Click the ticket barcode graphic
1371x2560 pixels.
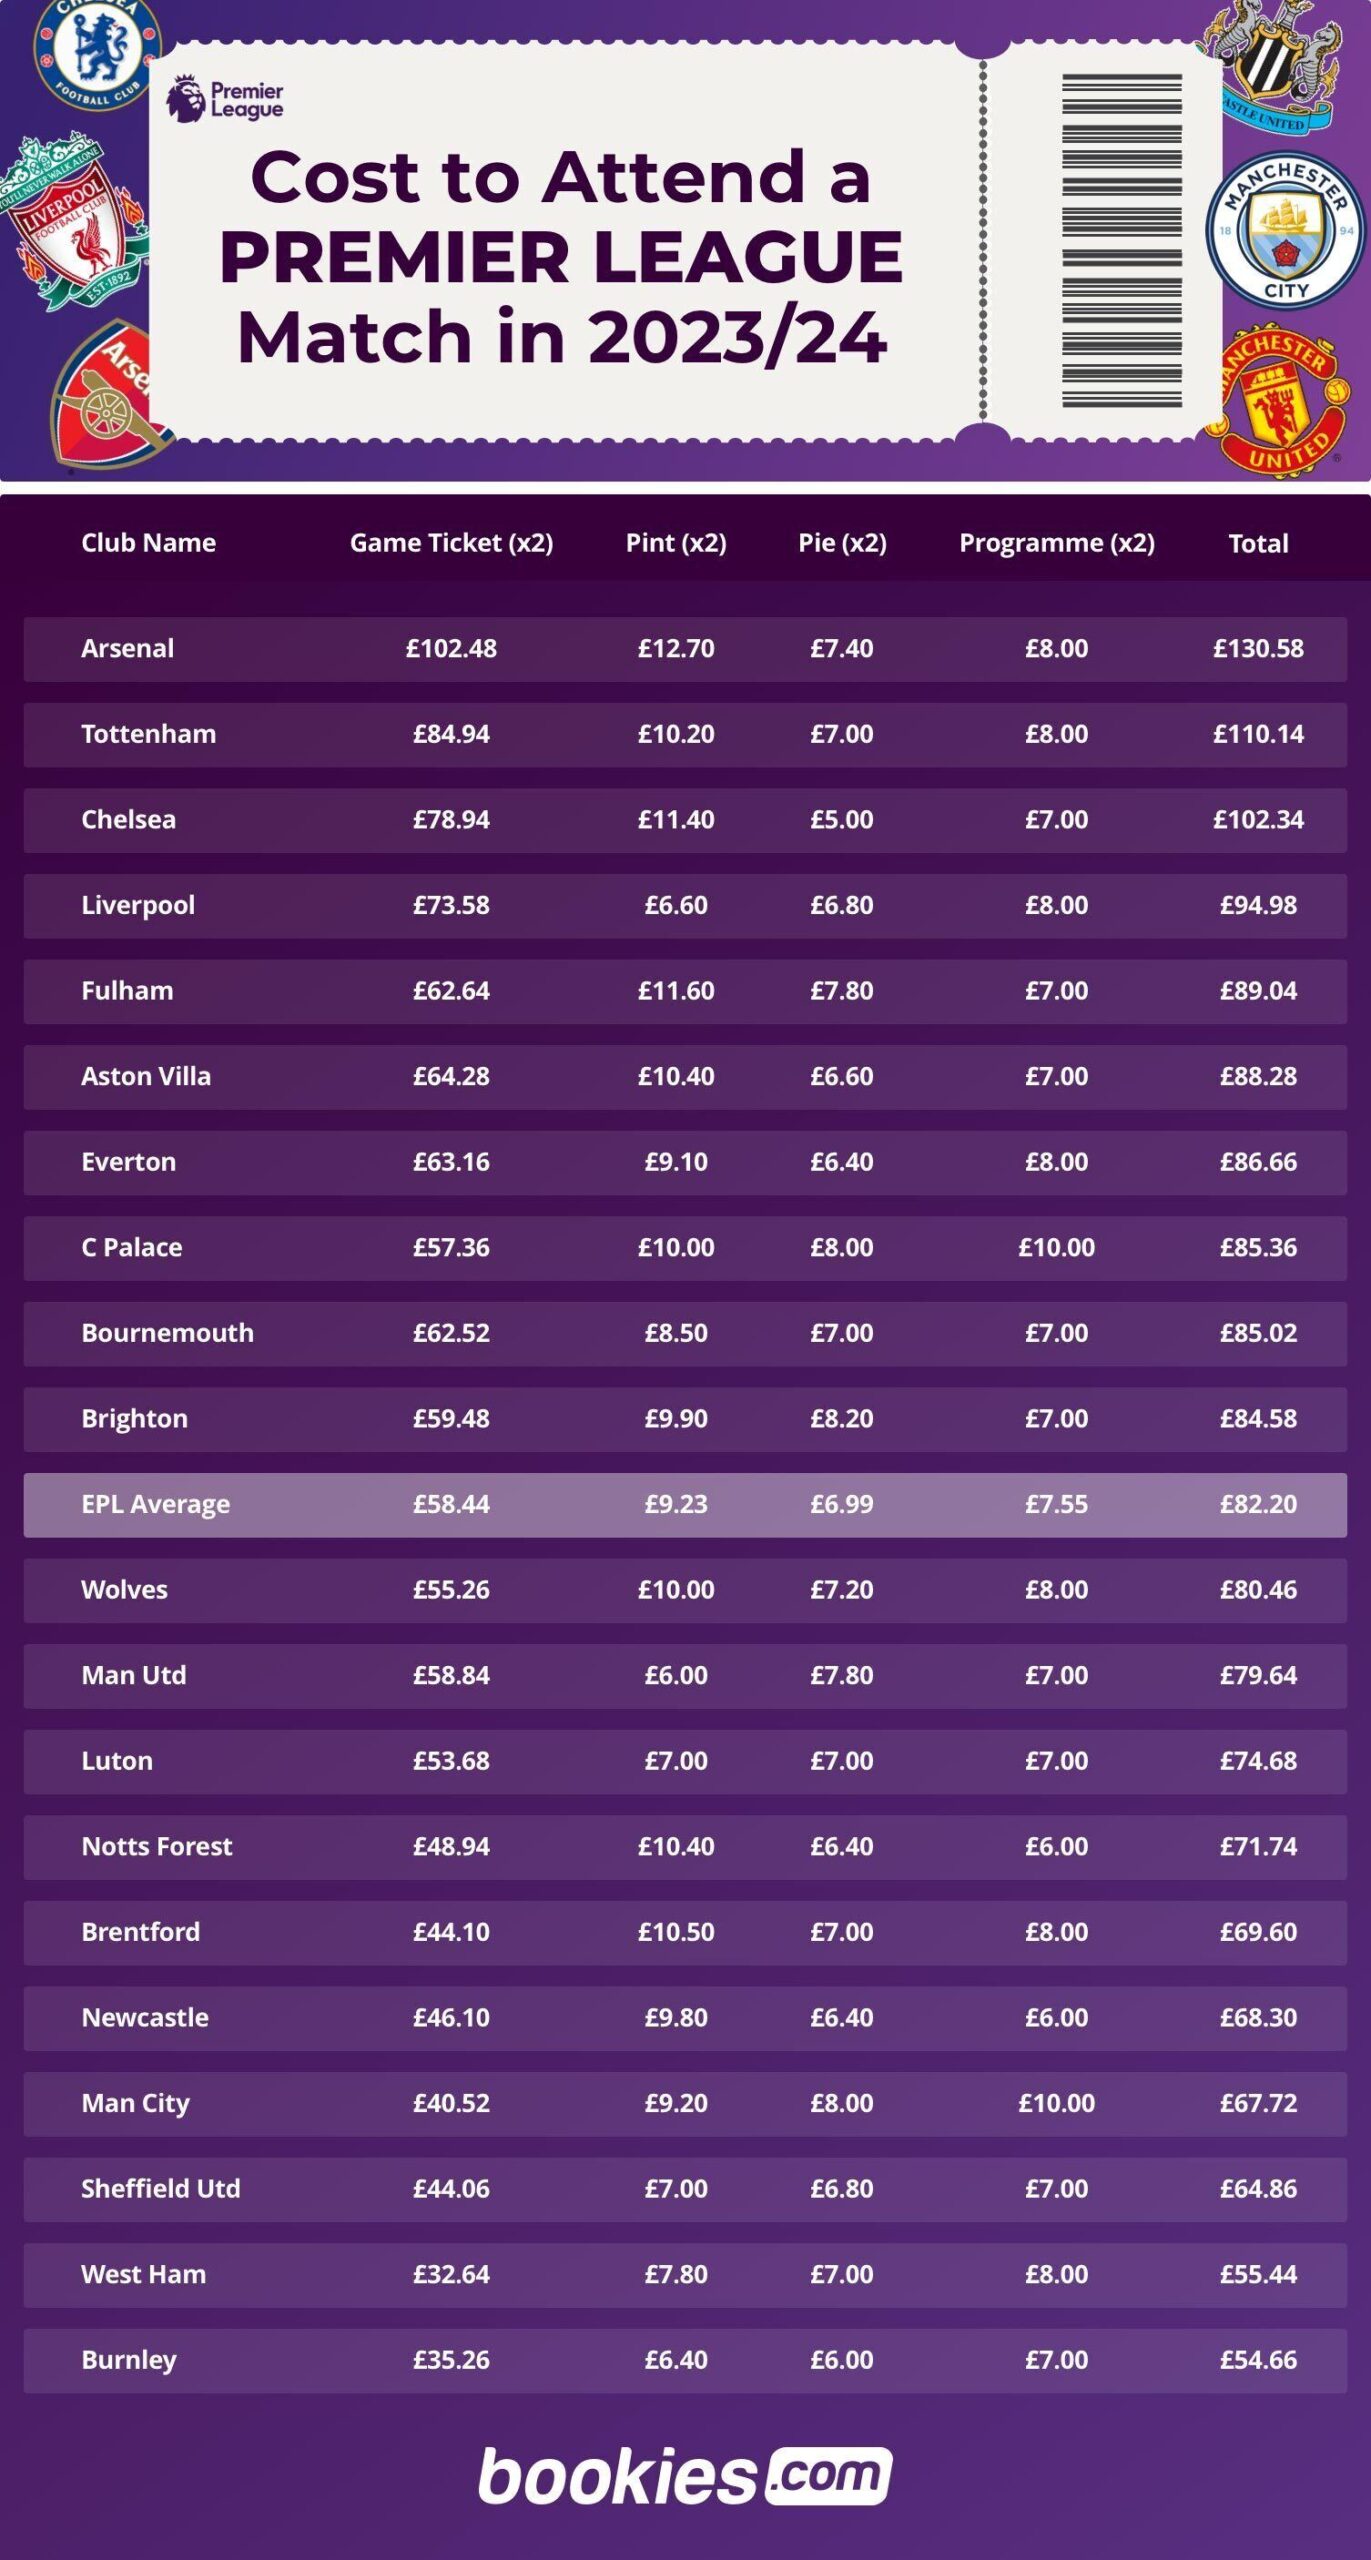(x=1121, y=241)
